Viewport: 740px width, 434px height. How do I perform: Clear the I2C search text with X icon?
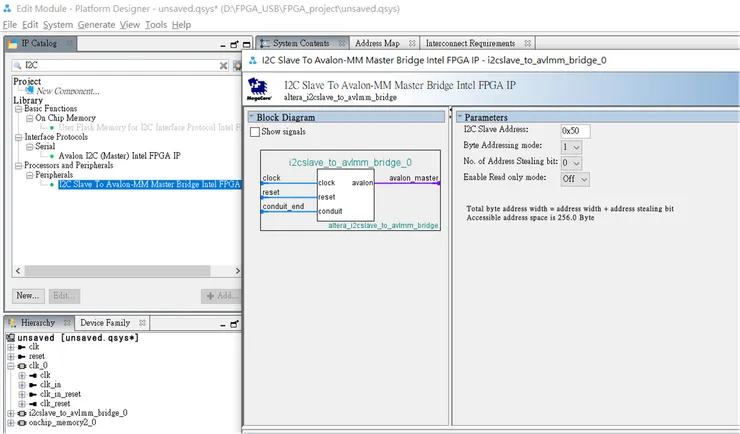click(224, 66)
